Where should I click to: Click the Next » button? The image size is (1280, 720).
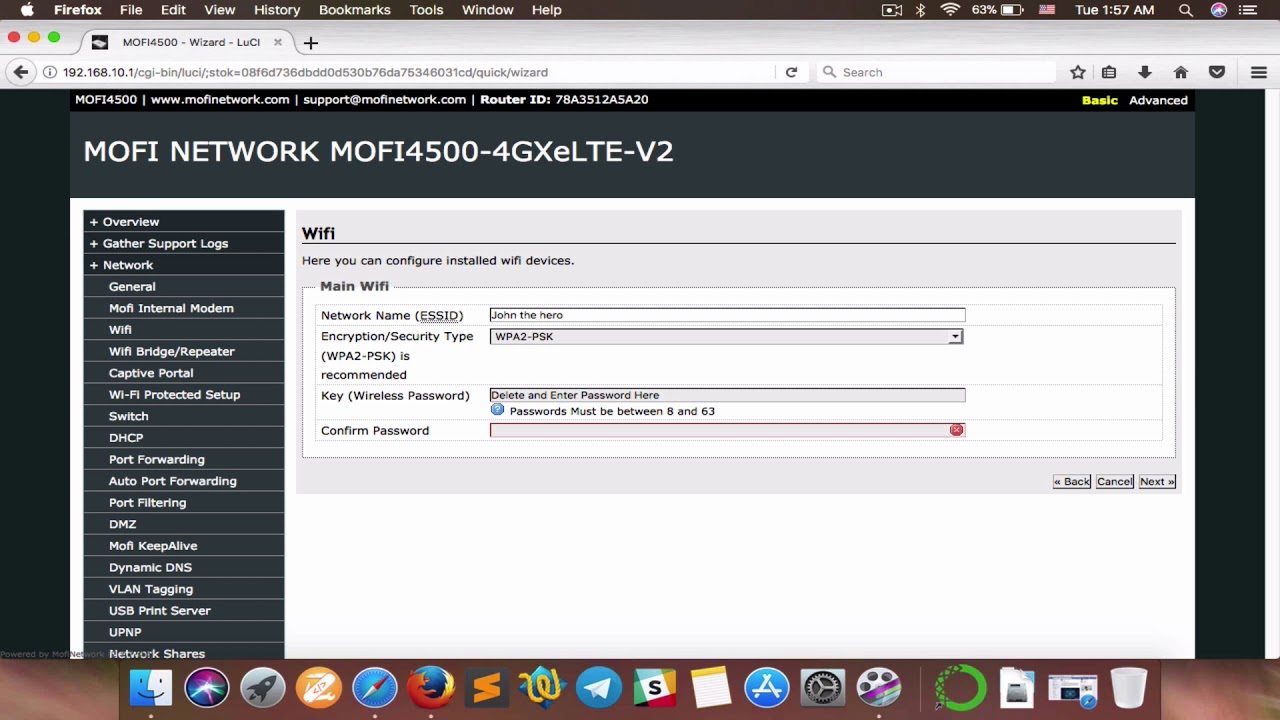[x=1157, y=482]
